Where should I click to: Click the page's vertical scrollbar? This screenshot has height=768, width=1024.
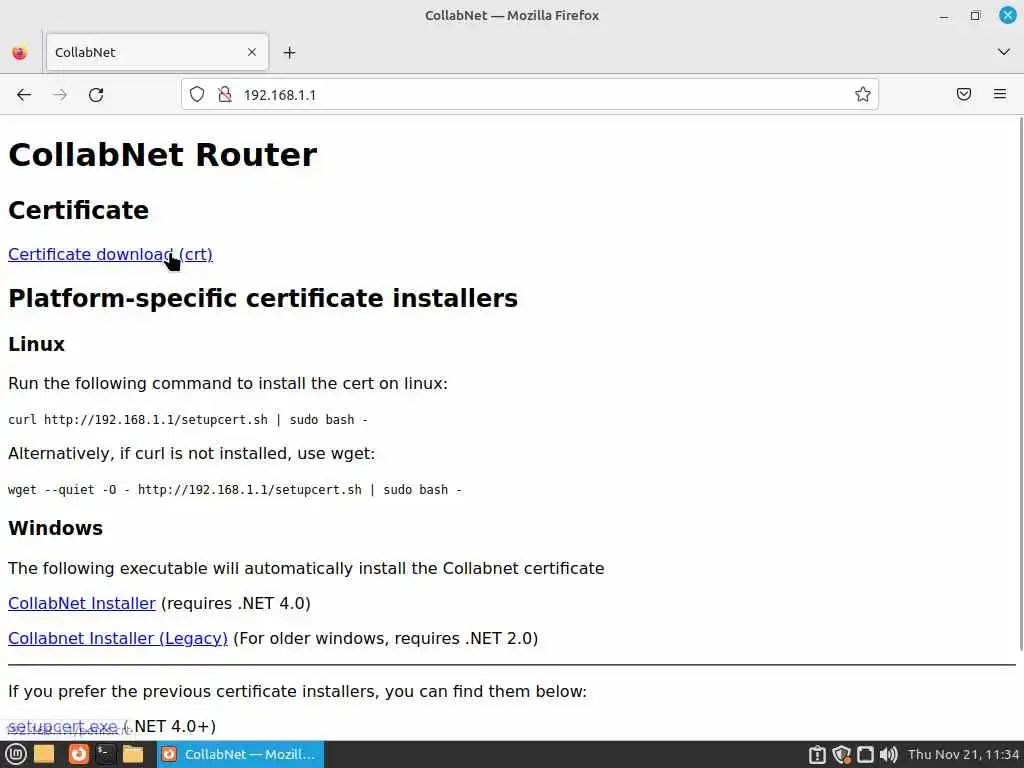pyautogui.click(x=1020, y=383)
